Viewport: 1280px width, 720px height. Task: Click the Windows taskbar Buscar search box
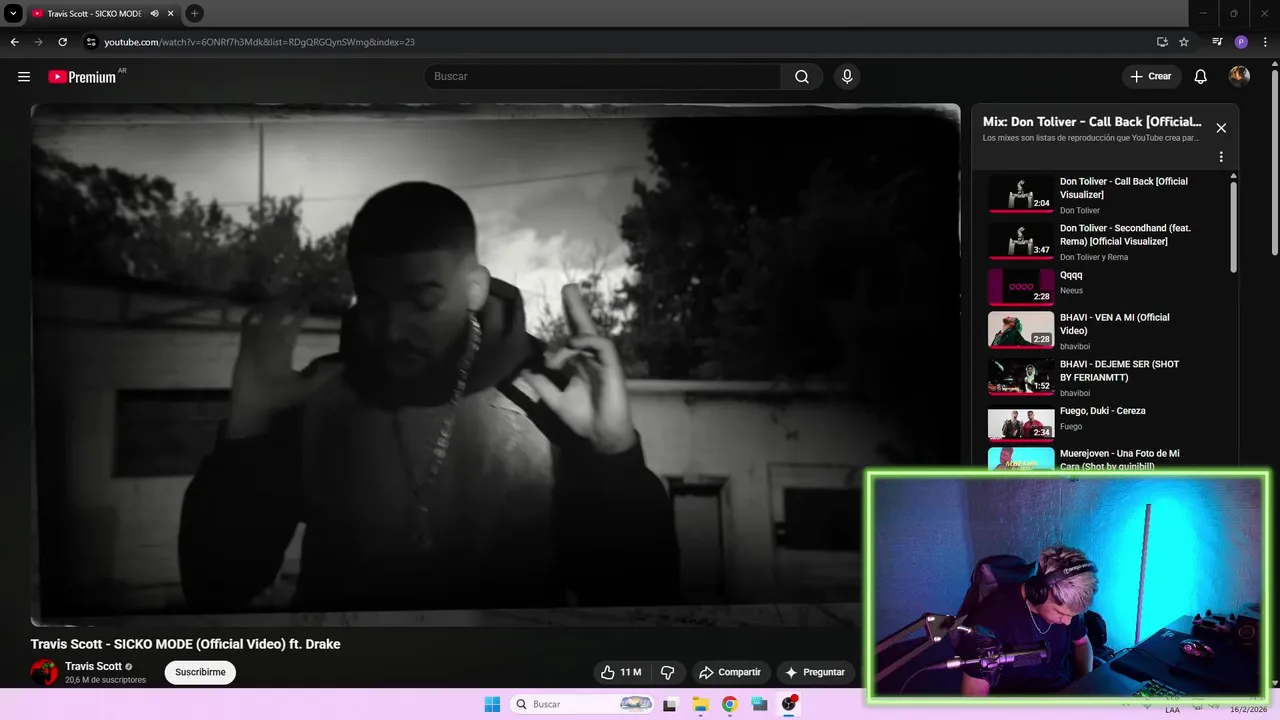[x=583, y=704]
